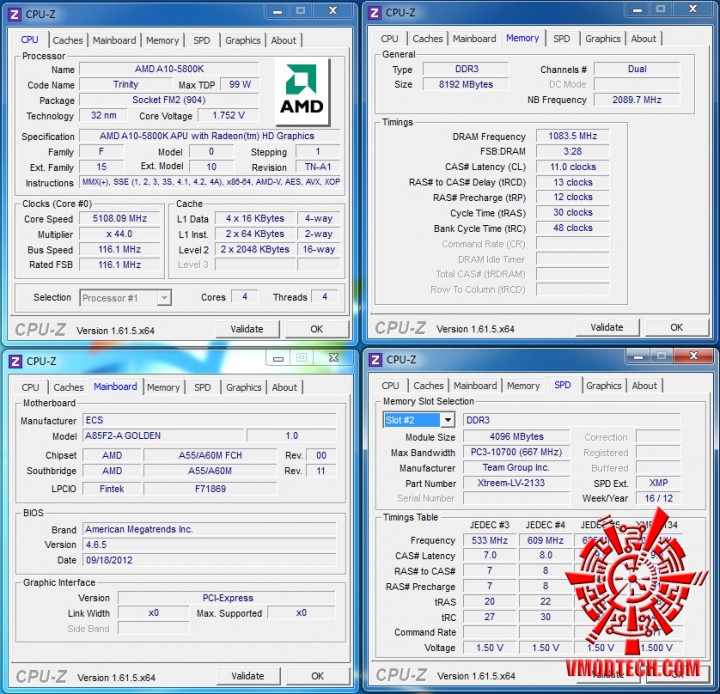This screenshot has width=720, height=694.
Task: Click the BIOS brand American Megatrends Inc.
Action: pyautogui.click(x=209, y=529)
